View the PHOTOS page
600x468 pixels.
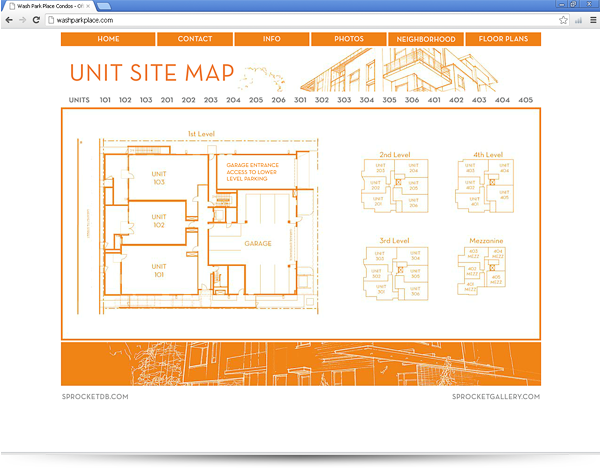[349, 39]
